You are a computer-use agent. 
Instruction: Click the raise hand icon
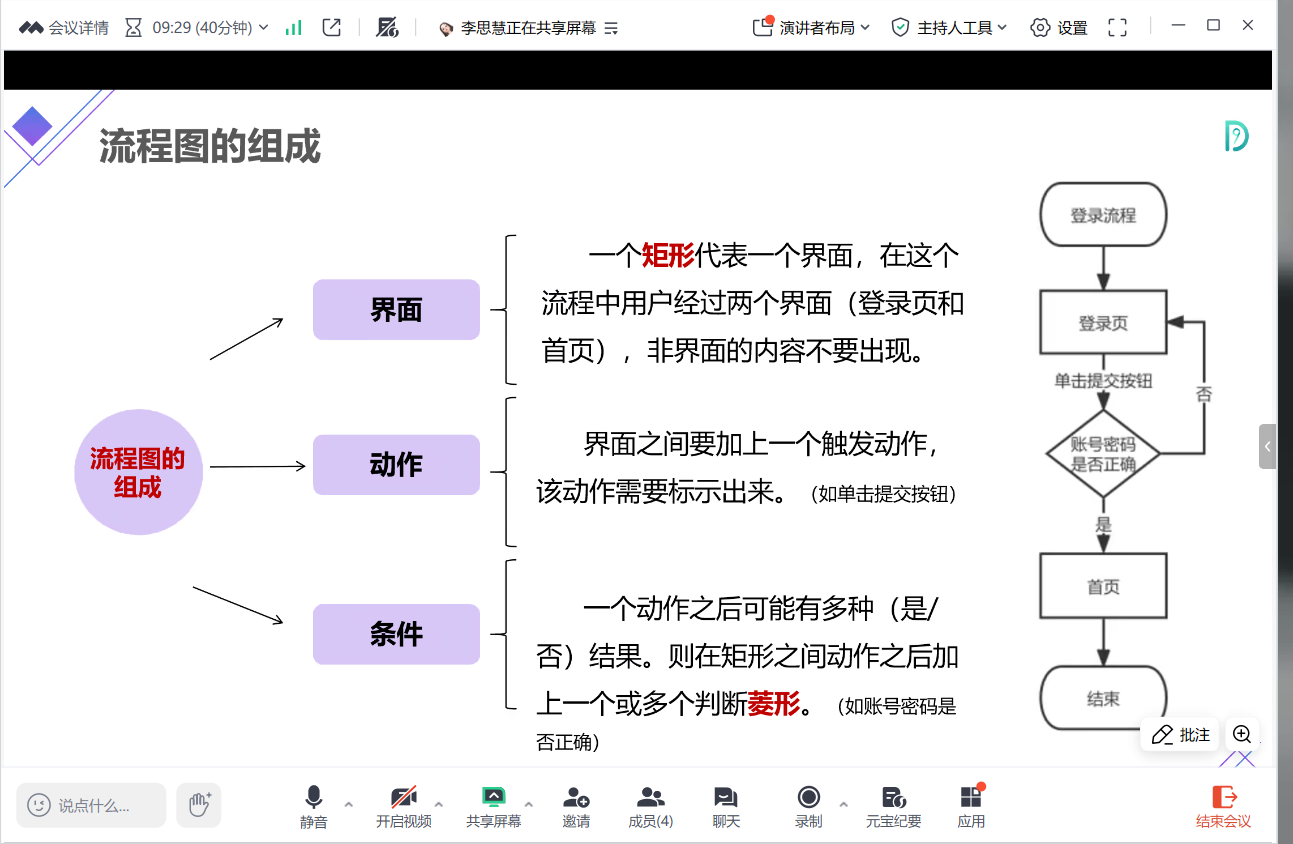(199, 805)
